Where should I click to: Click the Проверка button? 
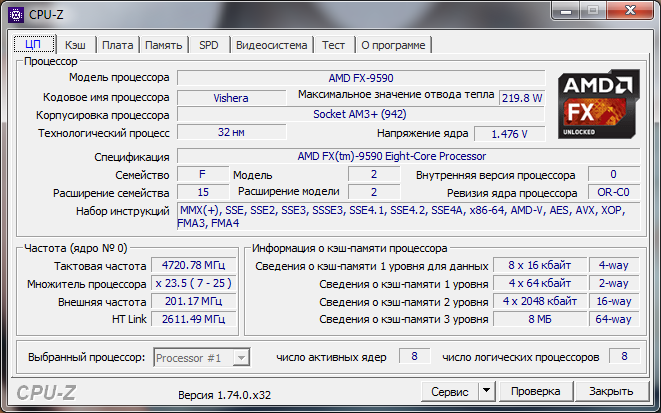point(535,392)
